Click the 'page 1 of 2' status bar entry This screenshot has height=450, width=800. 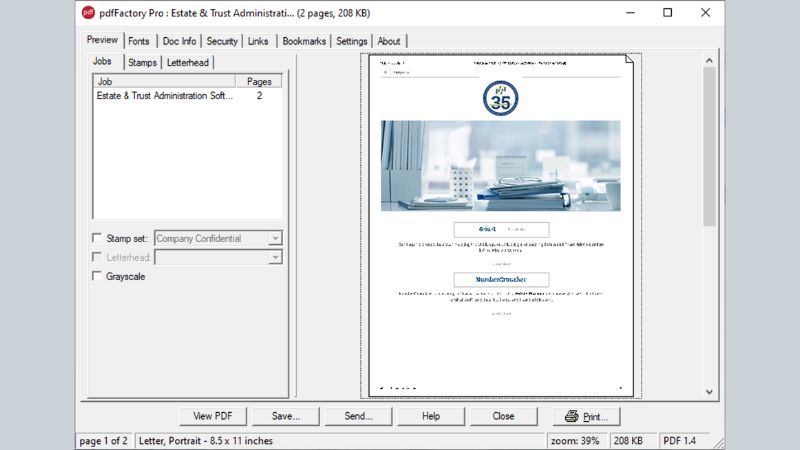[104, 441]
